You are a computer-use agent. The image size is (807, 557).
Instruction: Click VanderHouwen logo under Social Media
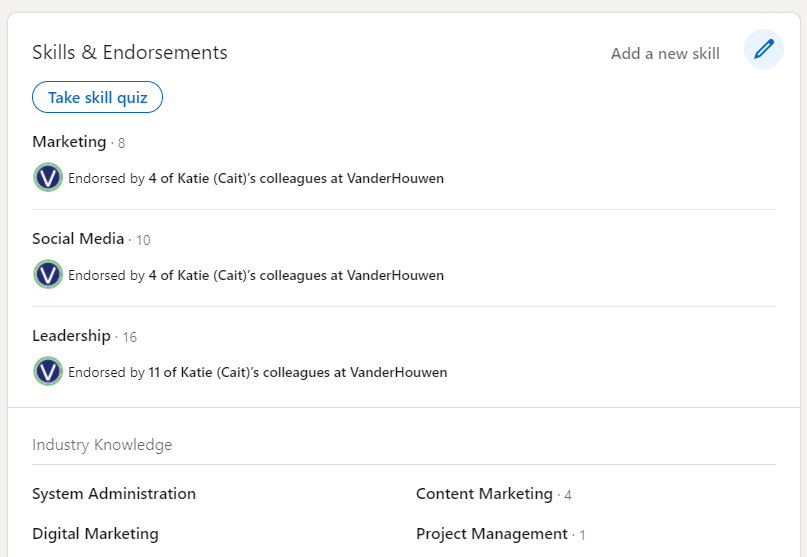pyautogui.click(x=48, y=274)
